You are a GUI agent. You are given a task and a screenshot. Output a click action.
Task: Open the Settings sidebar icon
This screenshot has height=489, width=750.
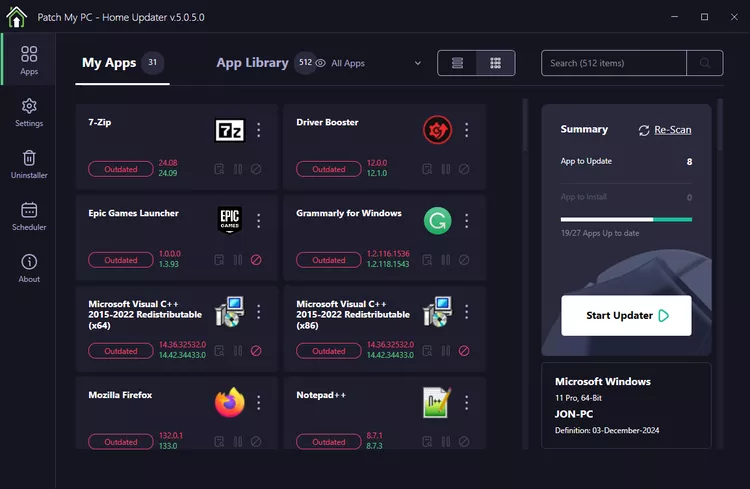click(29, 106)
